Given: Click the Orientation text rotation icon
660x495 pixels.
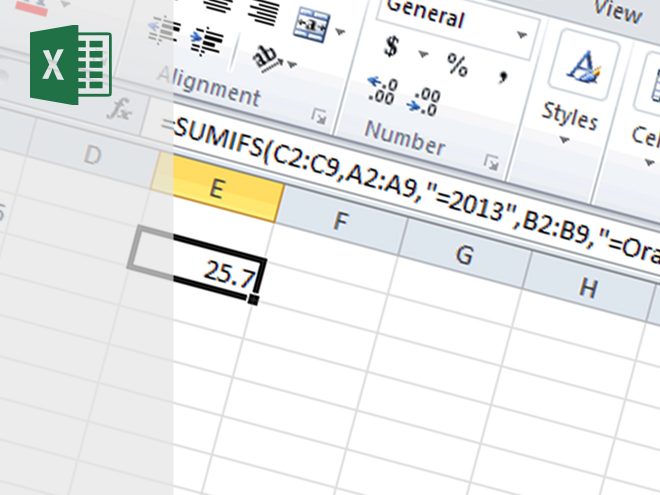Looking at the screenshot, I should click(x=266, y=58).
